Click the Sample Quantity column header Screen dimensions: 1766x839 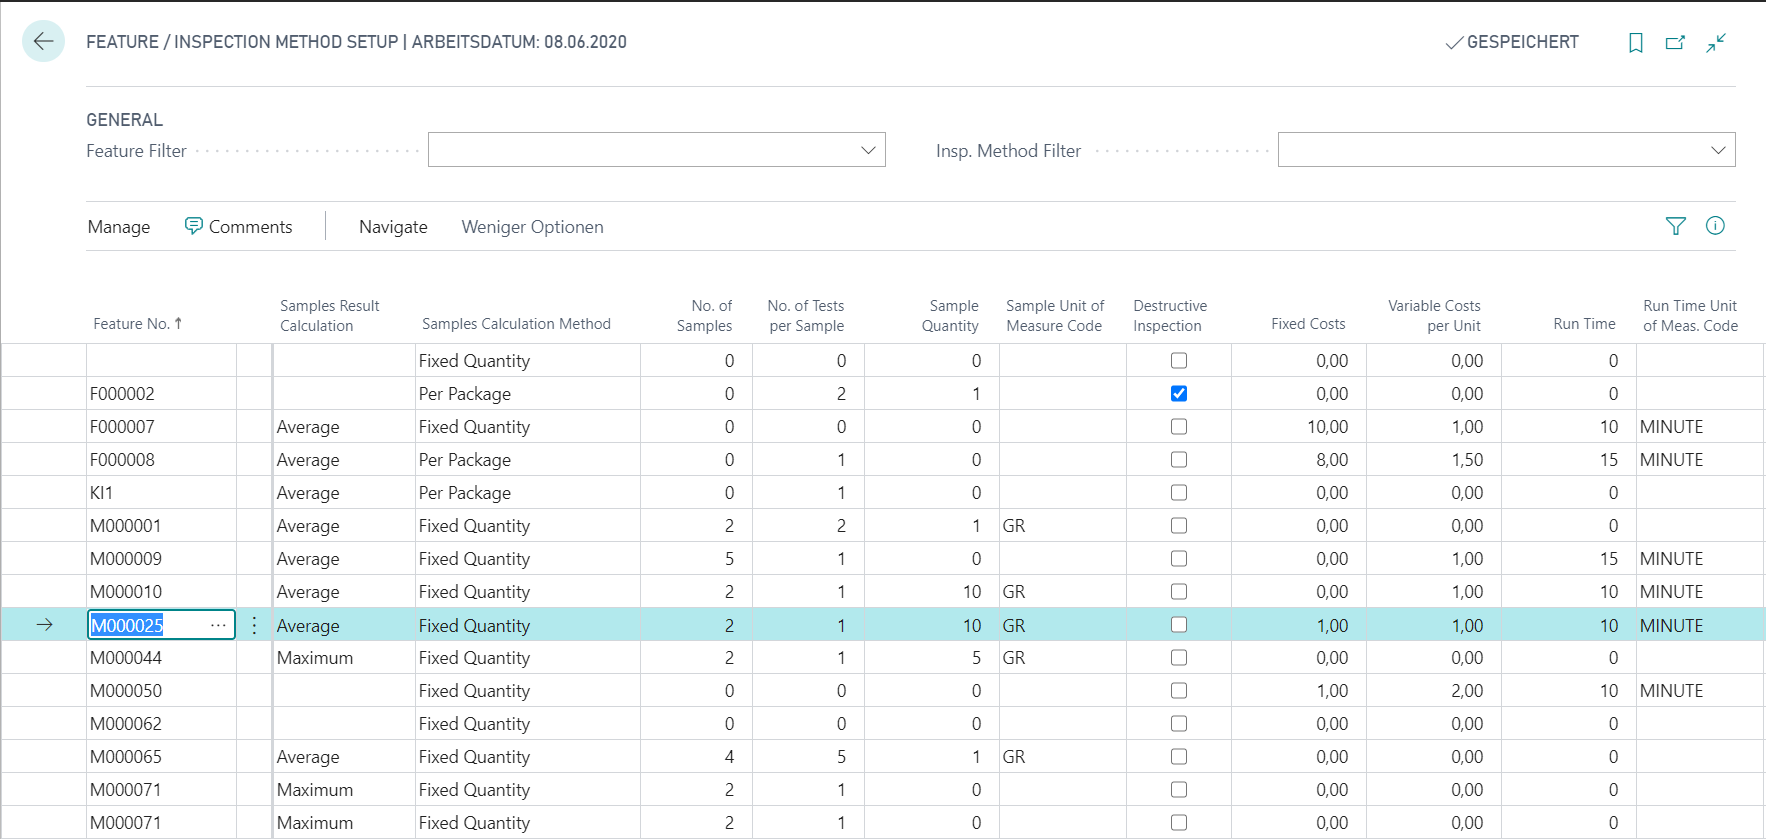click(x=950, y=315)
